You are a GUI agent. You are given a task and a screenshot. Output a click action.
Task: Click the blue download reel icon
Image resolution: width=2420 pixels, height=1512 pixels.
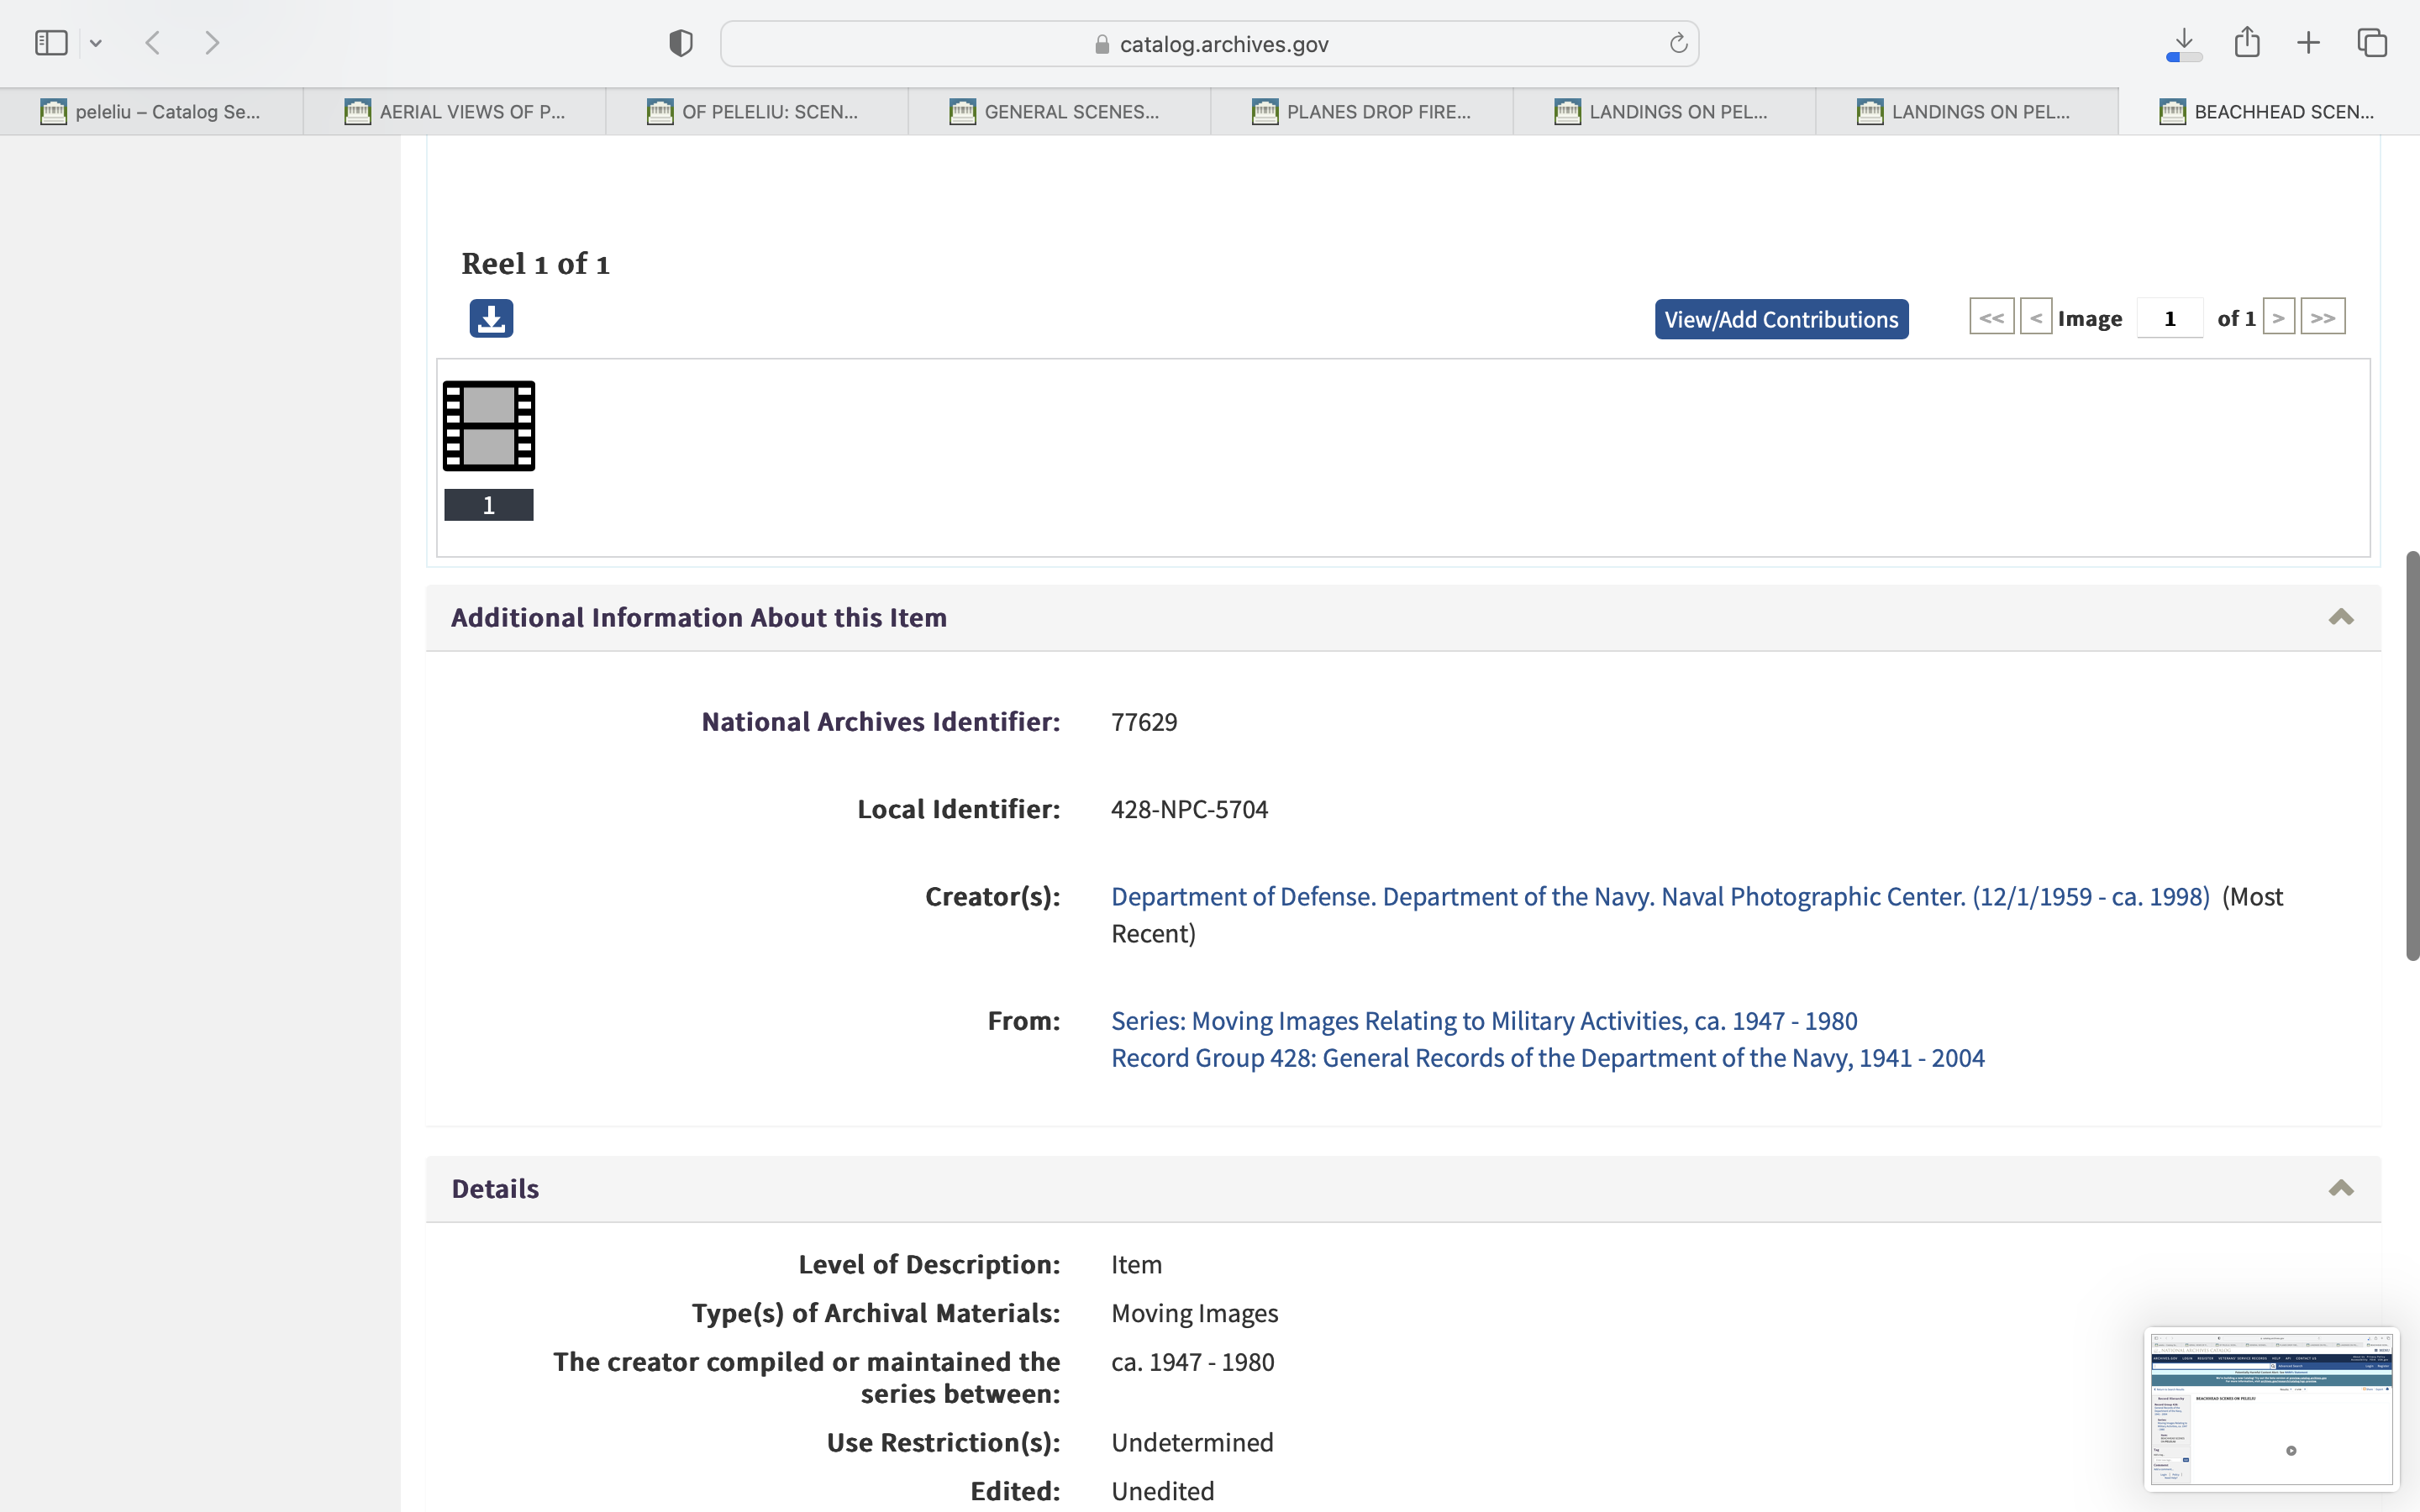pos(491,318)
